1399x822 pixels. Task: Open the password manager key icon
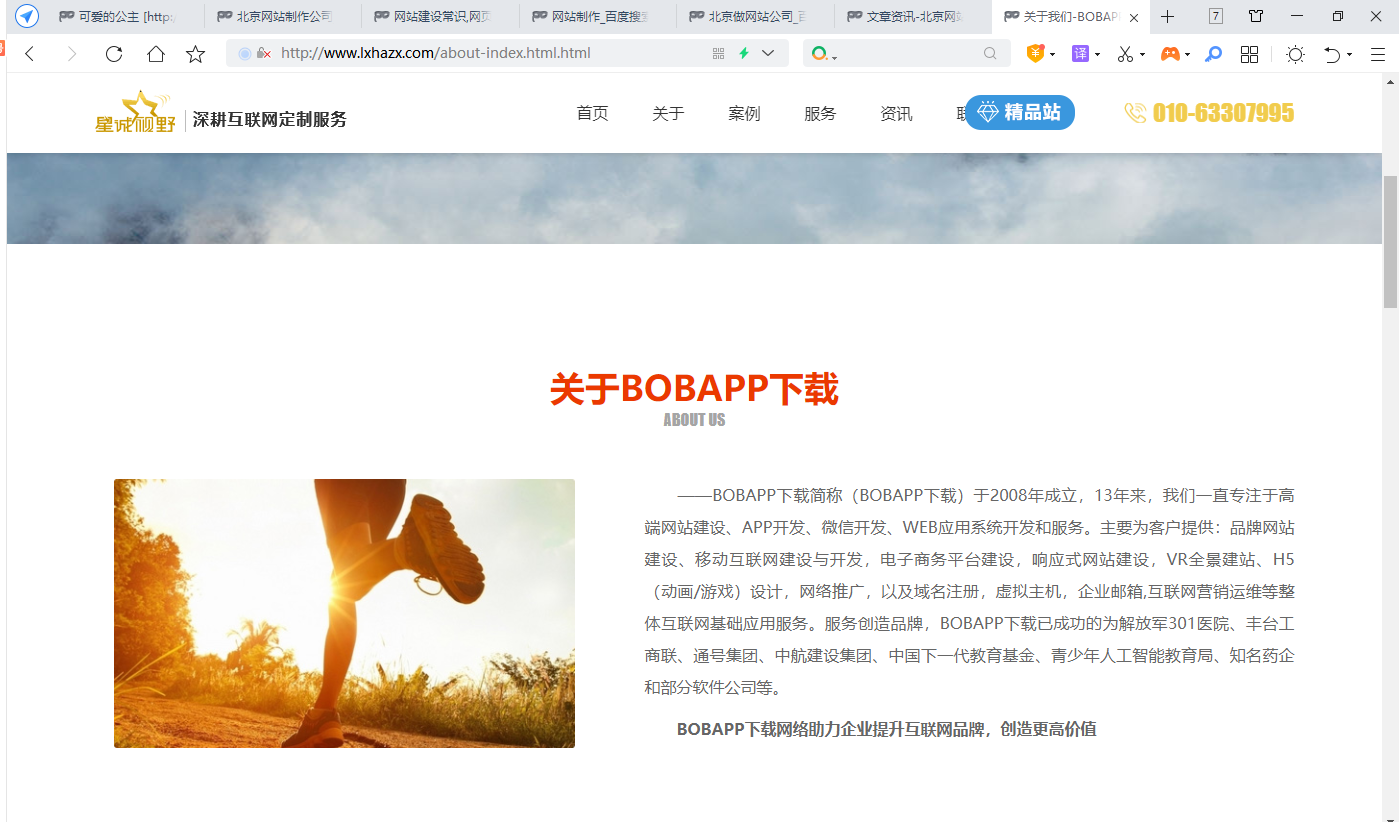(1212, 54)
